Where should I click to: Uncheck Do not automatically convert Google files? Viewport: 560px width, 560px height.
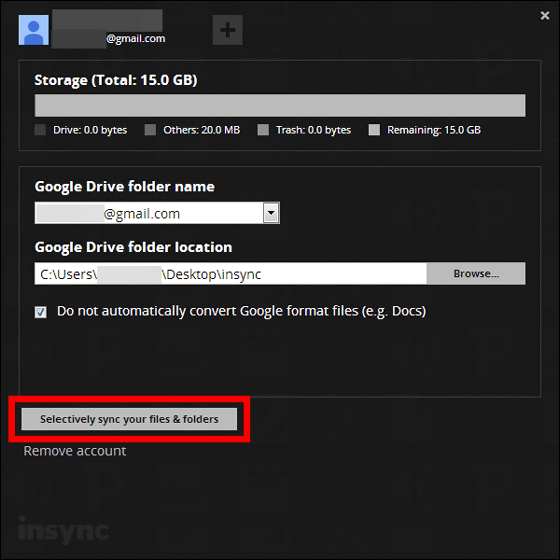[x=41, y=312]
